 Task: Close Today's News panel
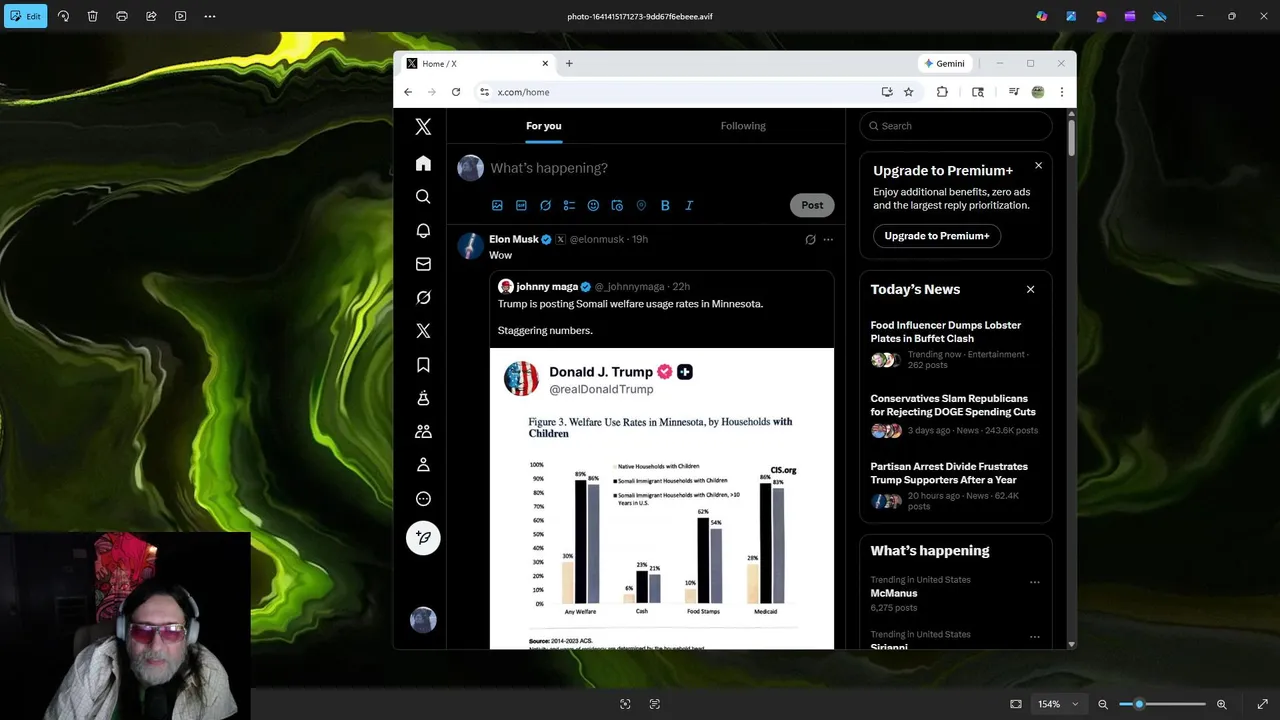(1030, 290)
